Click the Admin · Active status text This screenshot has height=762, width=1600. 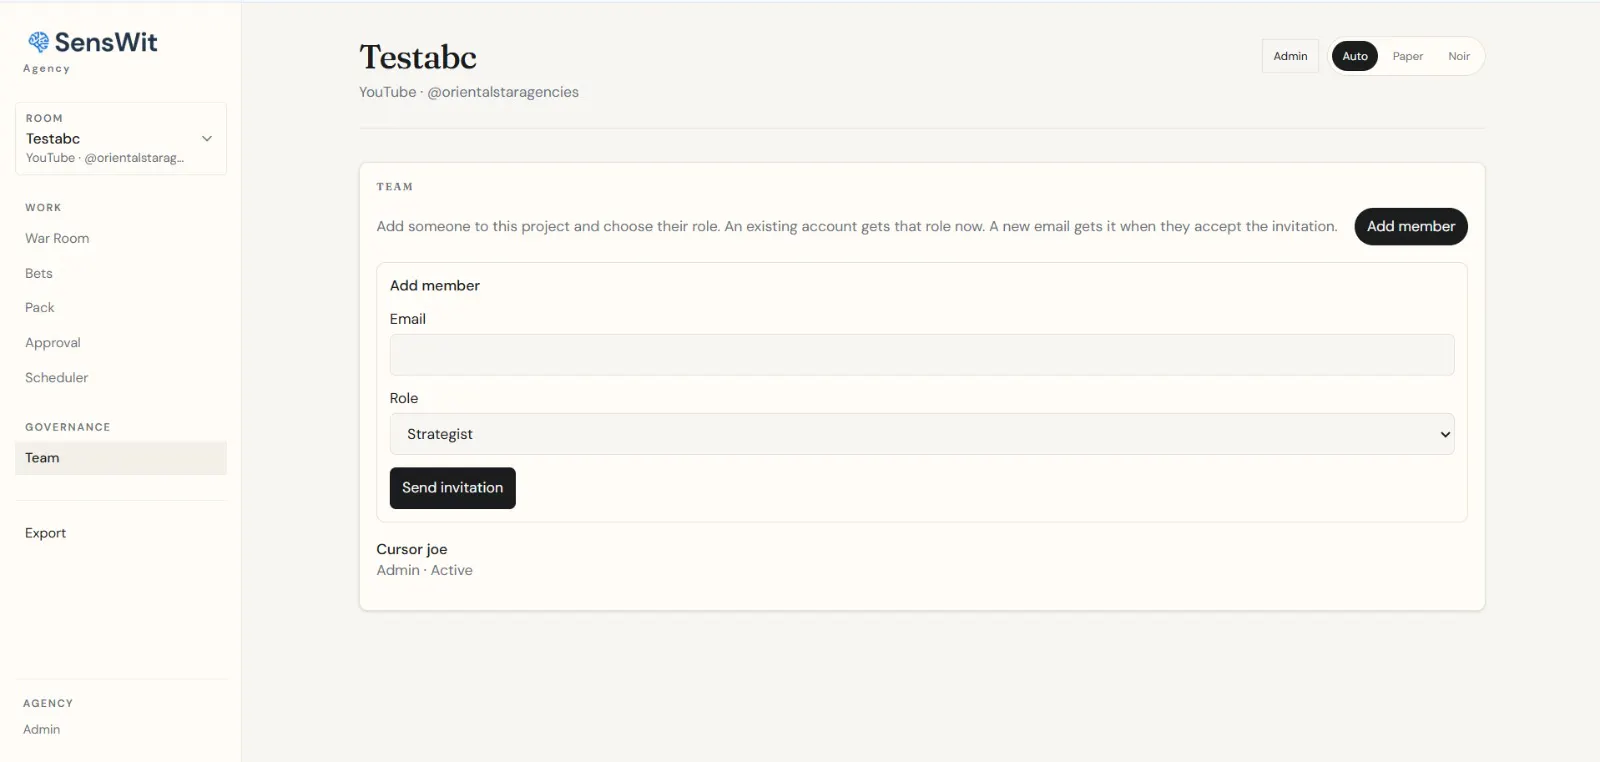(425, 570)
